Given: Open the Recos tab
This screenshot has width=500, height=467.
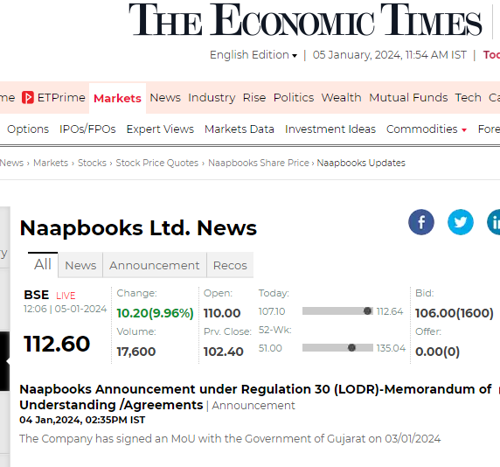Looking at the screenshot, I should [230, 265].
